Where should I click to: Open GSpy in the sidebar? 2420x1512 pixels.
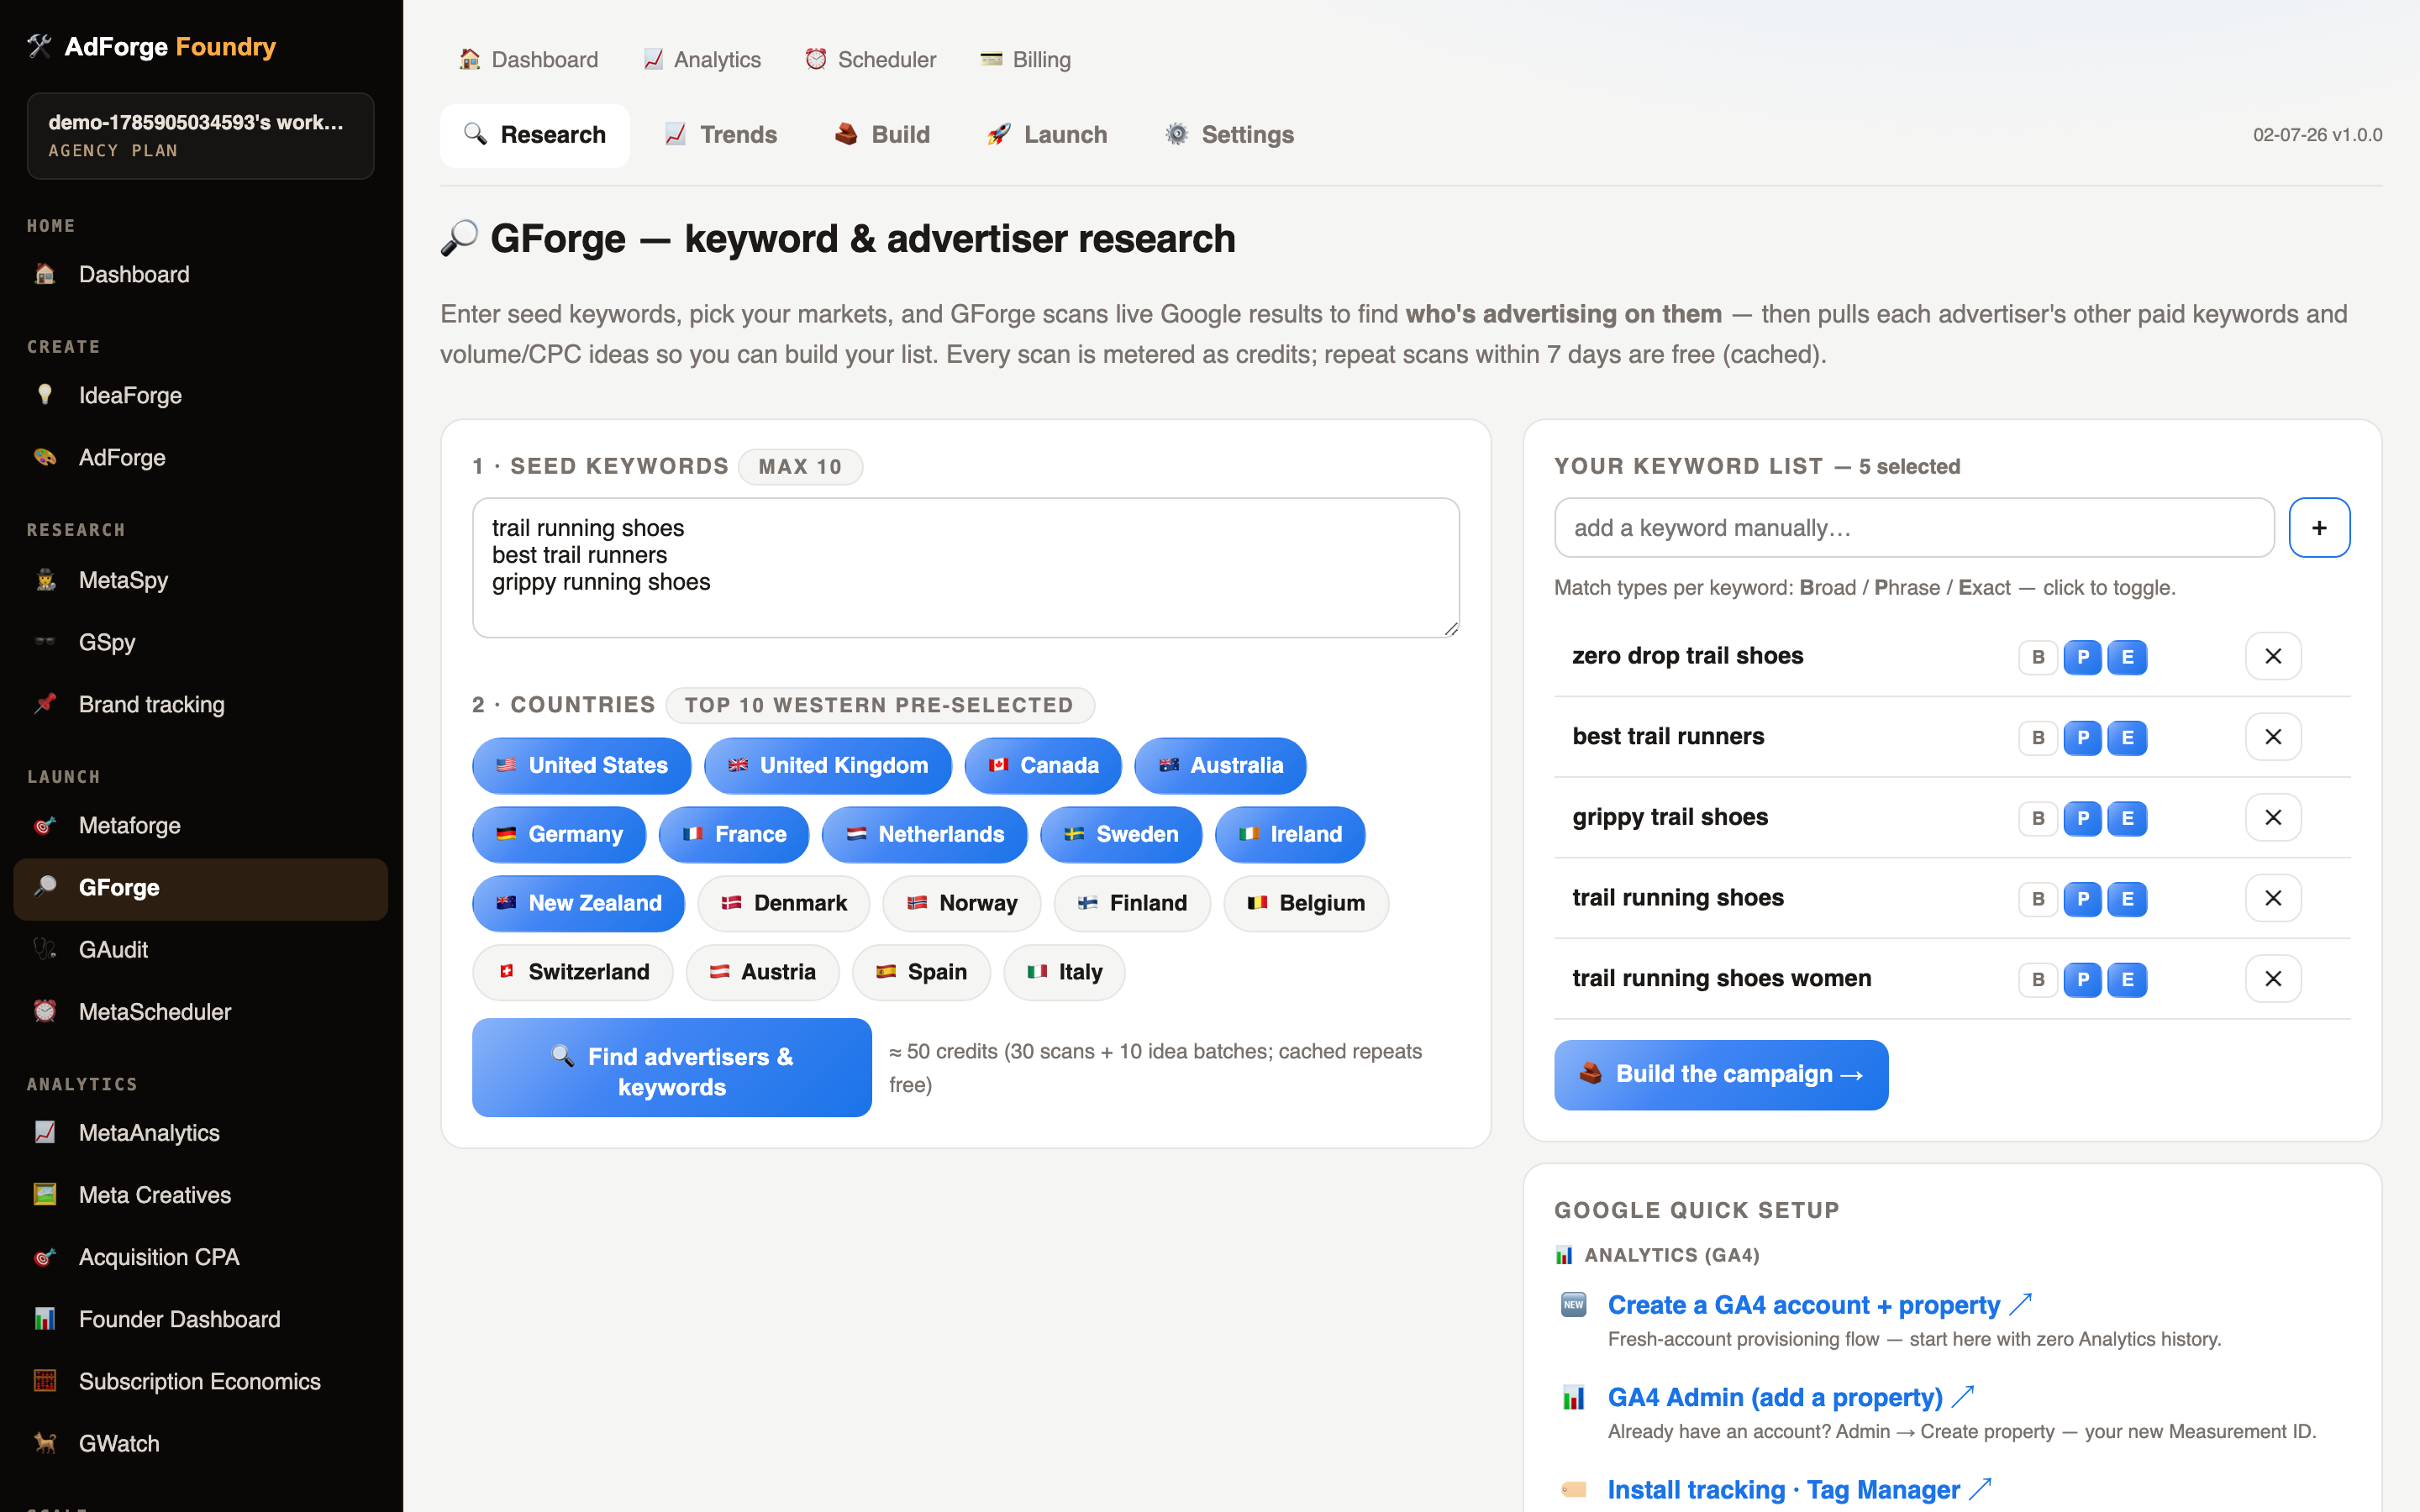pyautogui.click(x=200, y=642)
